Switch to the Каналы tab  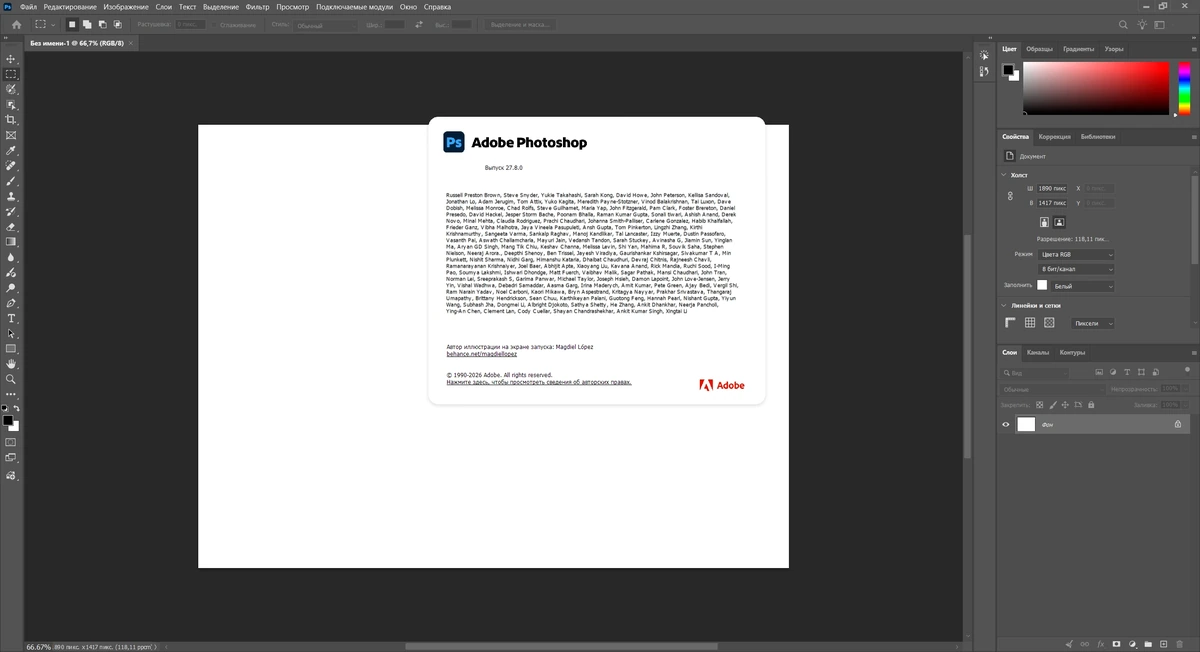tap(1038, 352)
